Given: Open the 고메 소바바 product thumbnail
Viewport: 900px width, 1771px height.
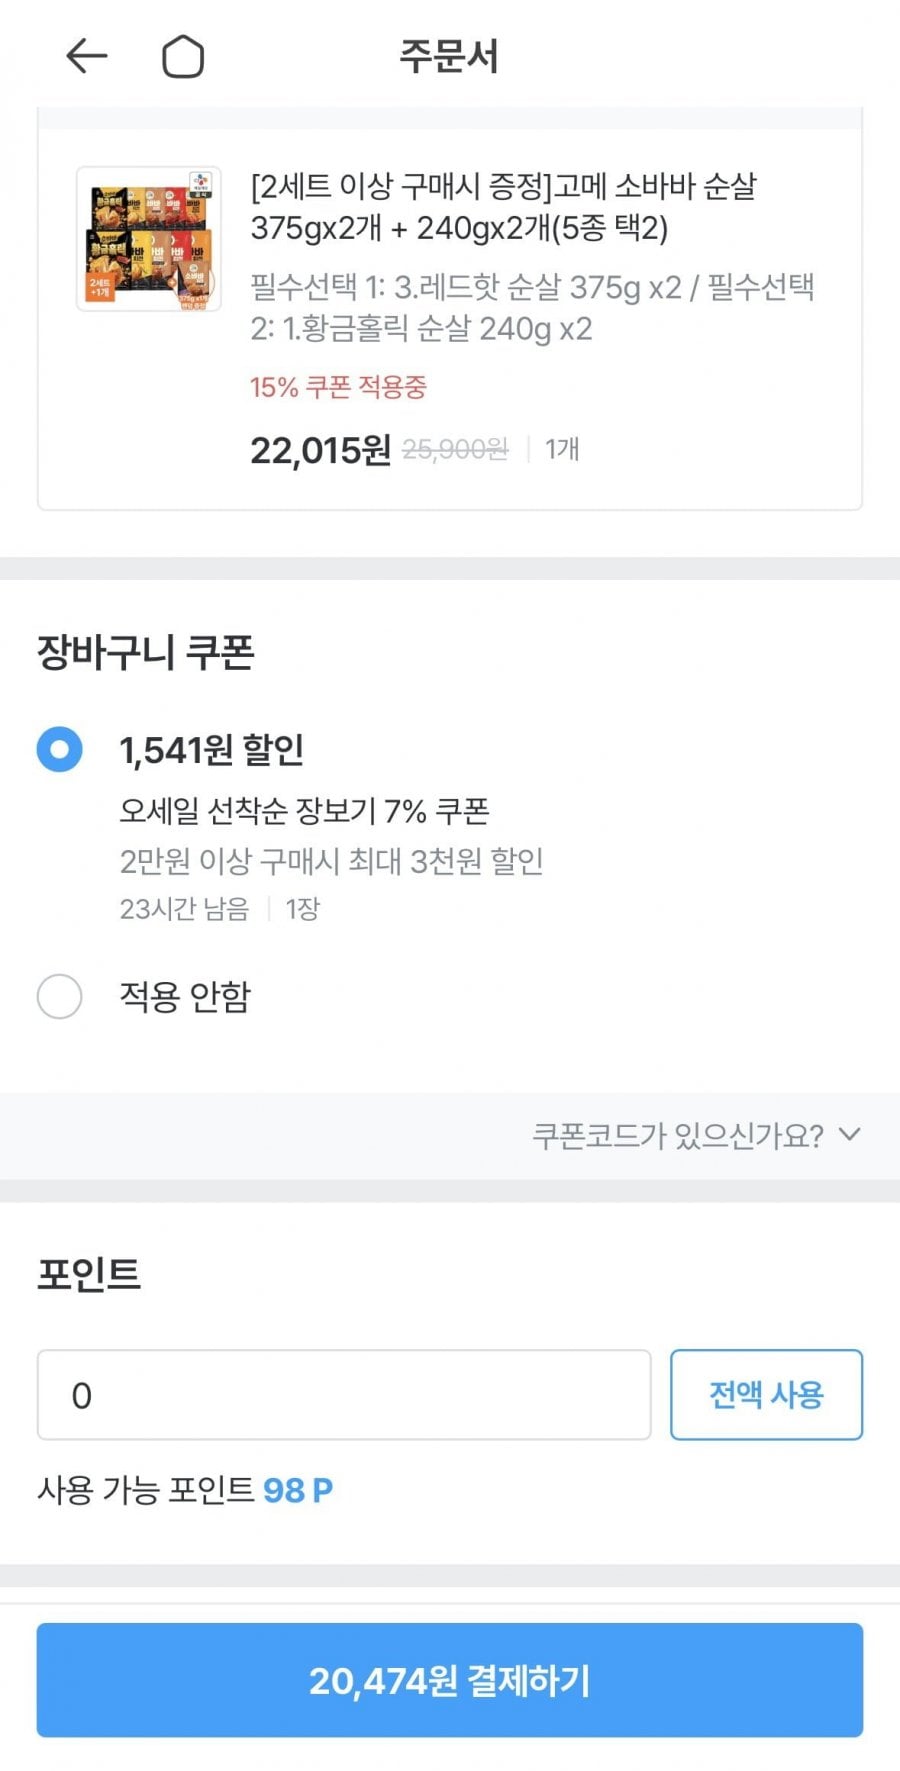Looking at the screenshot, I should tap(149, 239).
